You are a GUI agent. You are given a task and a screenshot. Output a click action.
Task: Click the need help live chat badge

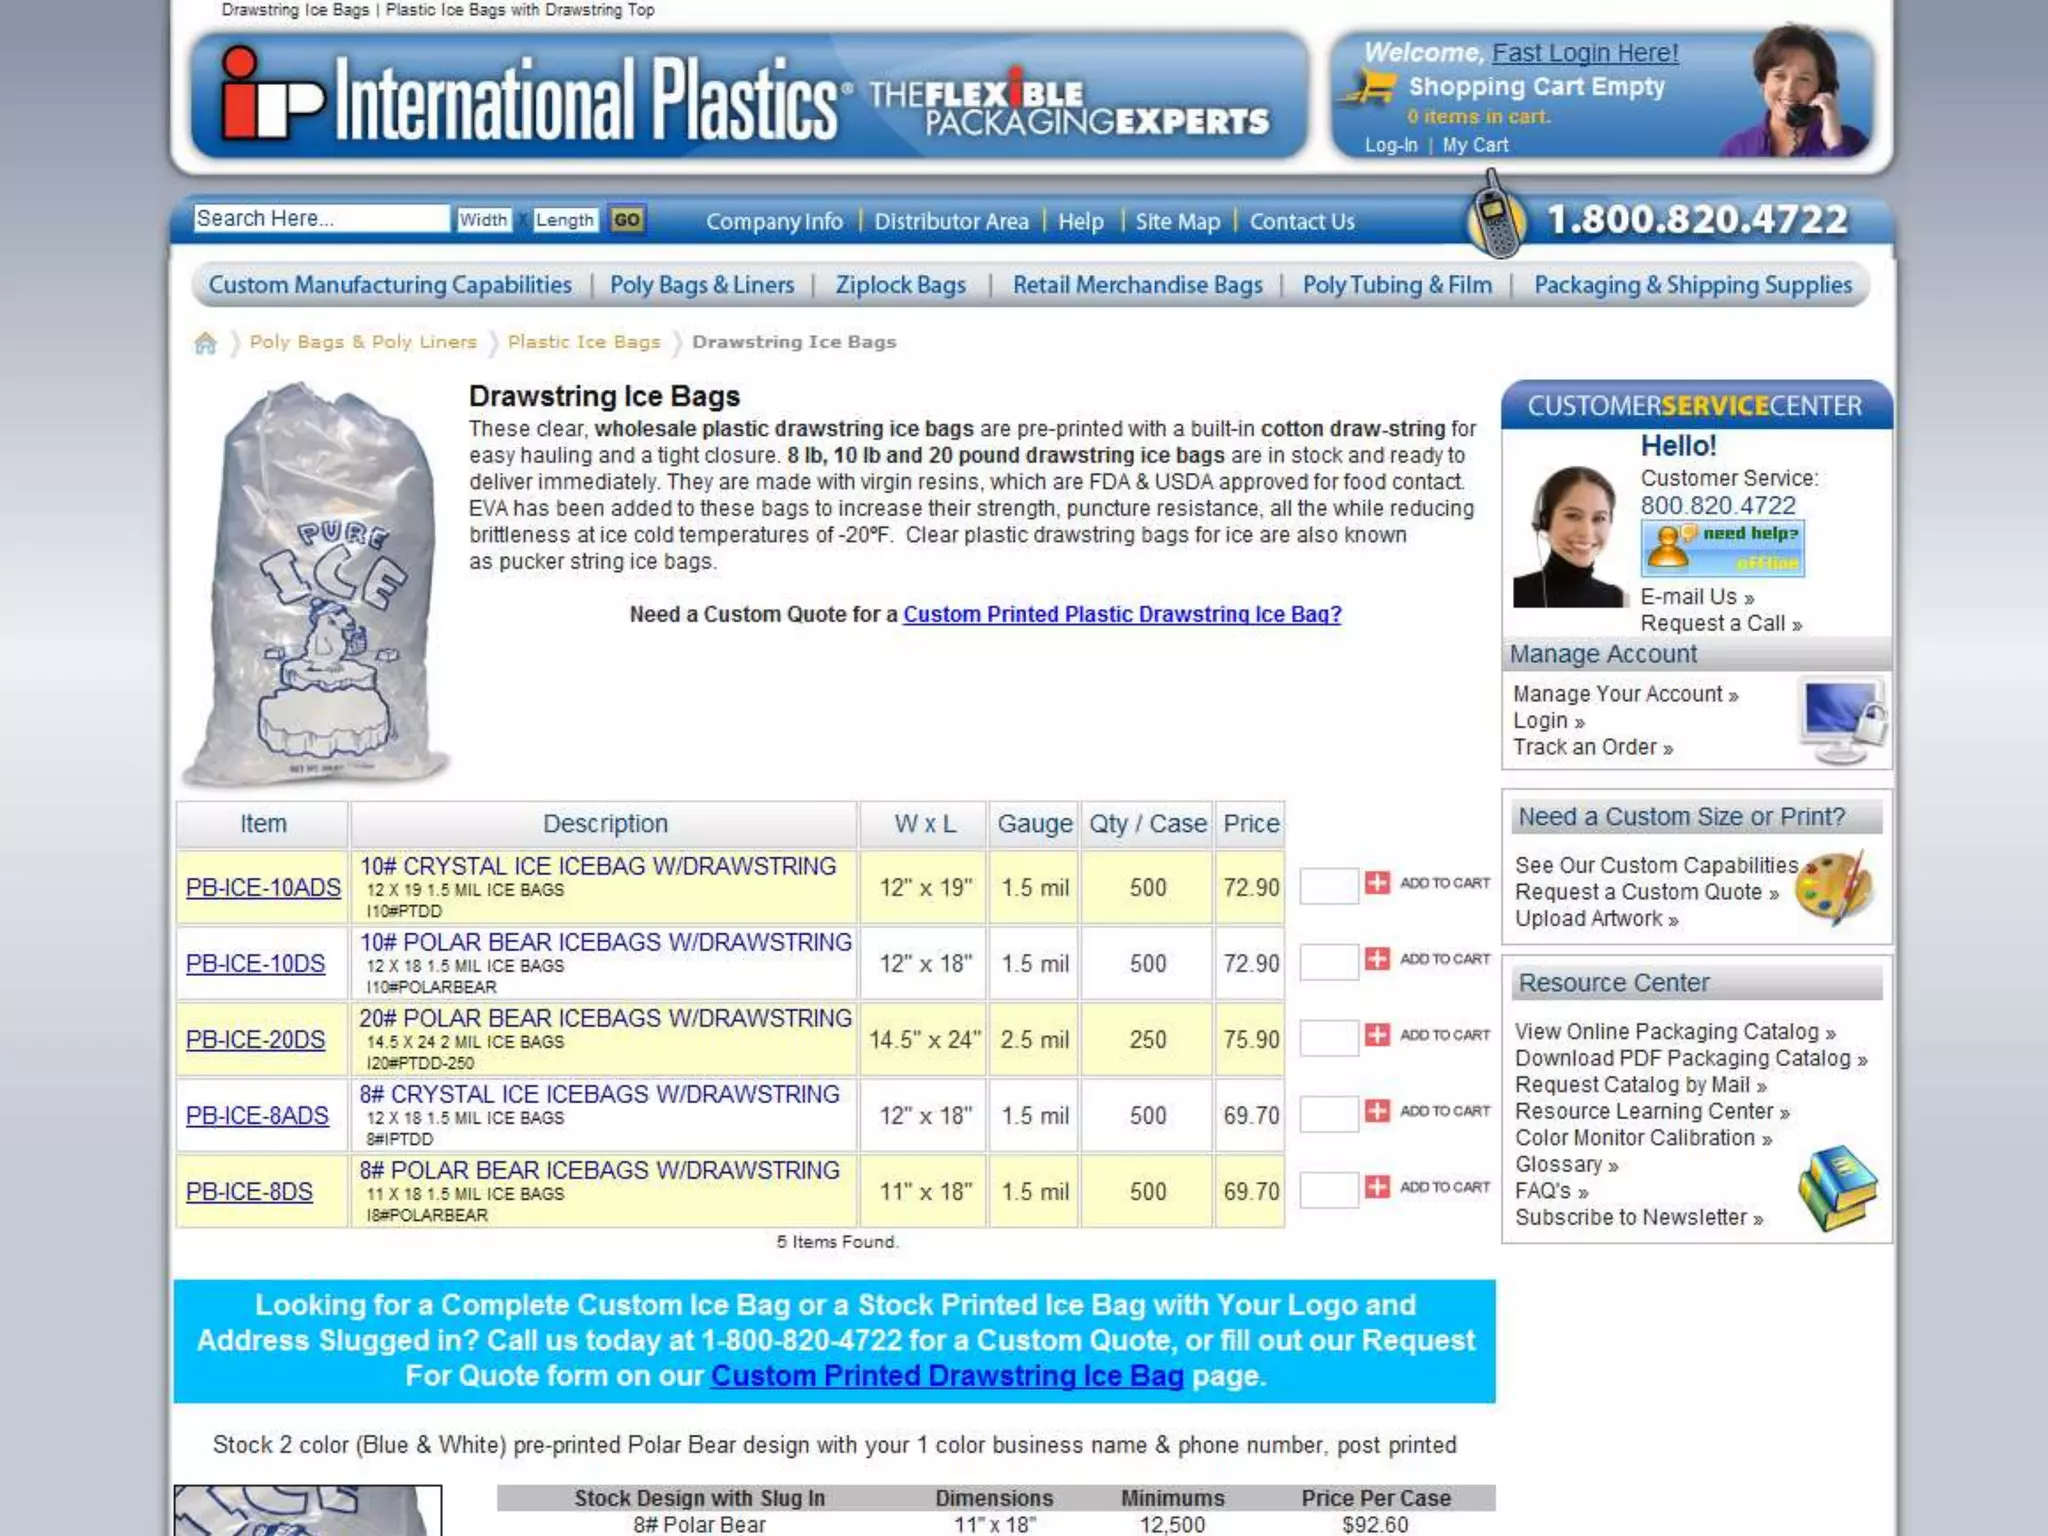(x=1722, y=547)
